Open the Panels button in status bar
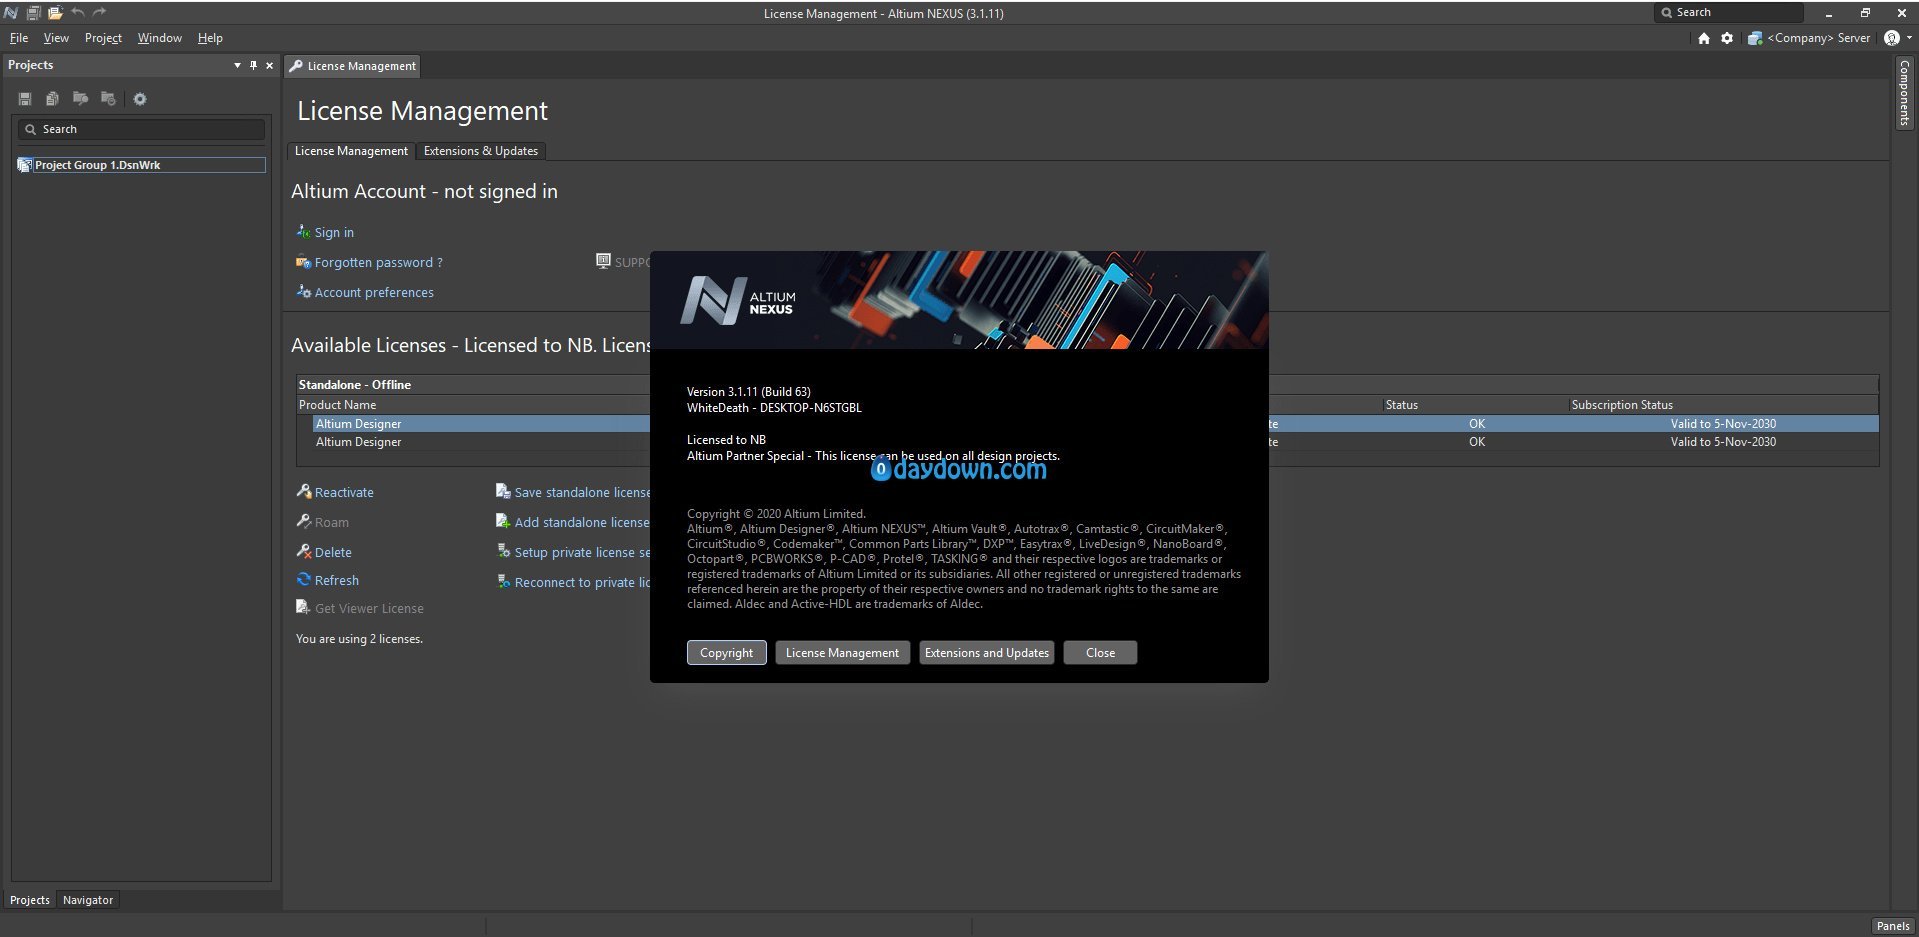Viewport: 1919px width, 937px height. [x=1892, y=926]
